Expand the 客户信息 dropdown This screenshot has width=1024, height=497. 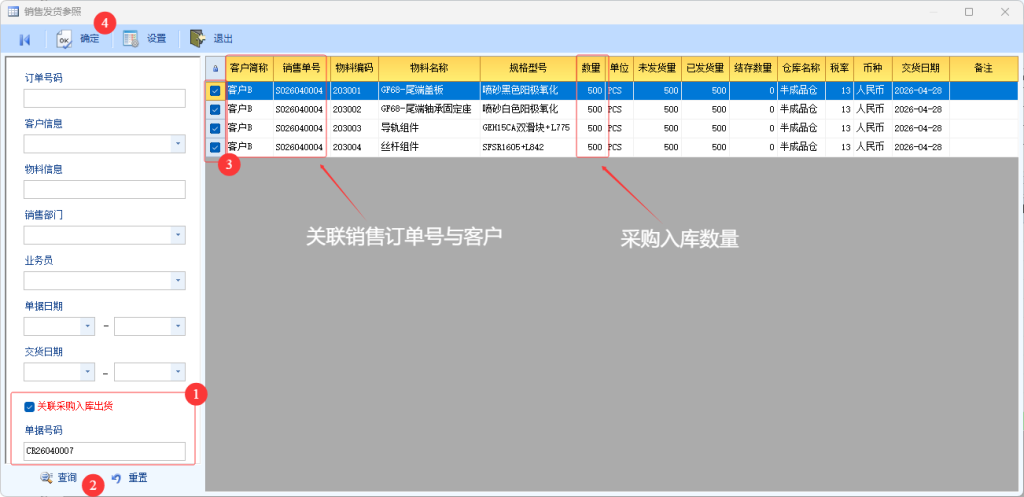[x=178, y=144]
